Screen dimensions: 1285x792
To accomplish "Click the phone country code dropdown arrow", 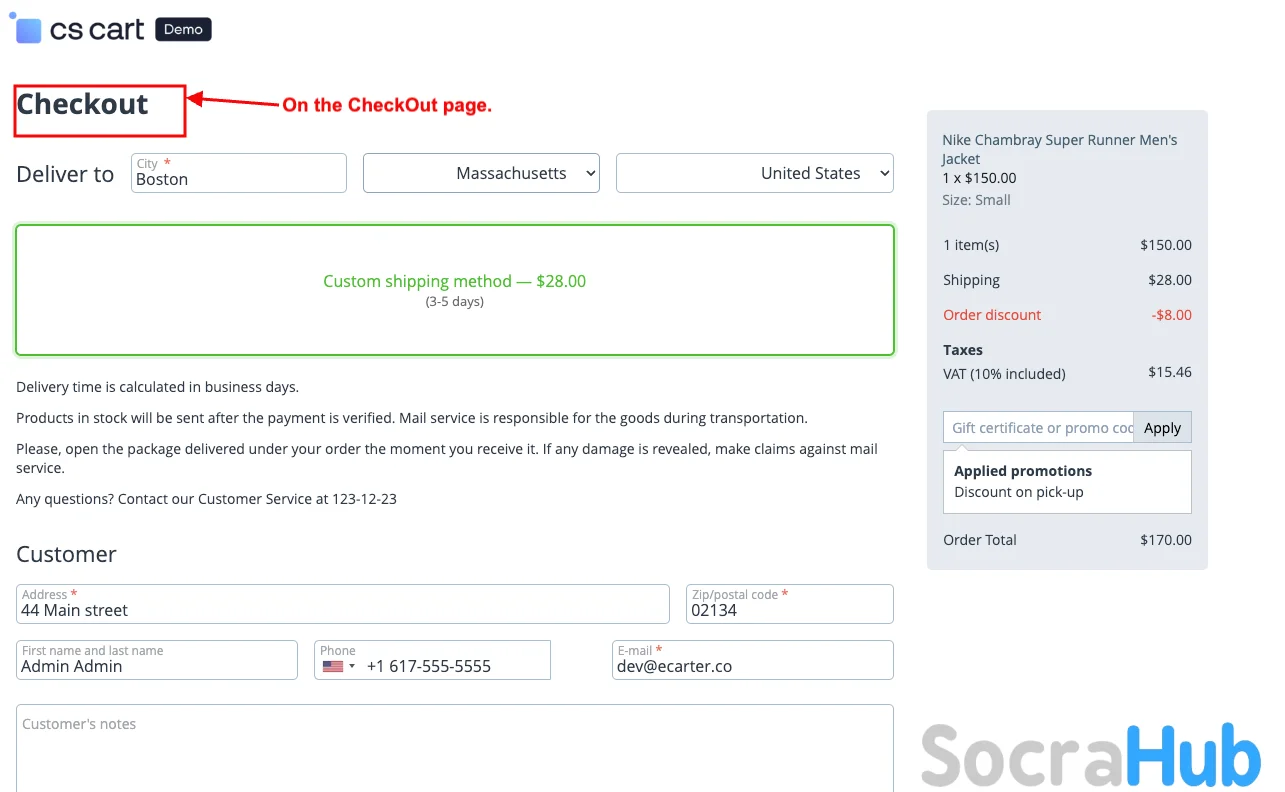I will pyautogui.click(x=352, y=666).
